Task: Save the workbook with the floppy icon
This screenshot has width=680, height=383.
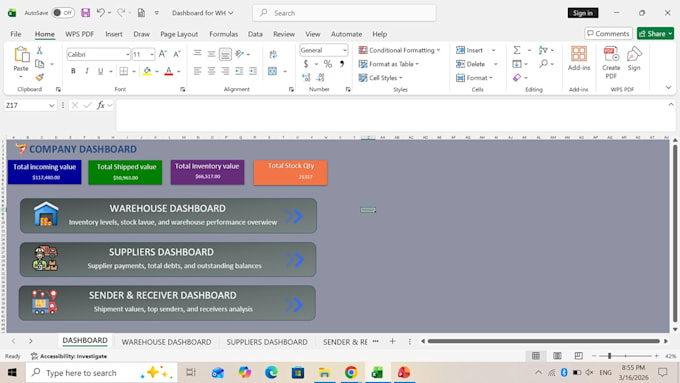Action: pyautogui.click(x=85, y=13)
